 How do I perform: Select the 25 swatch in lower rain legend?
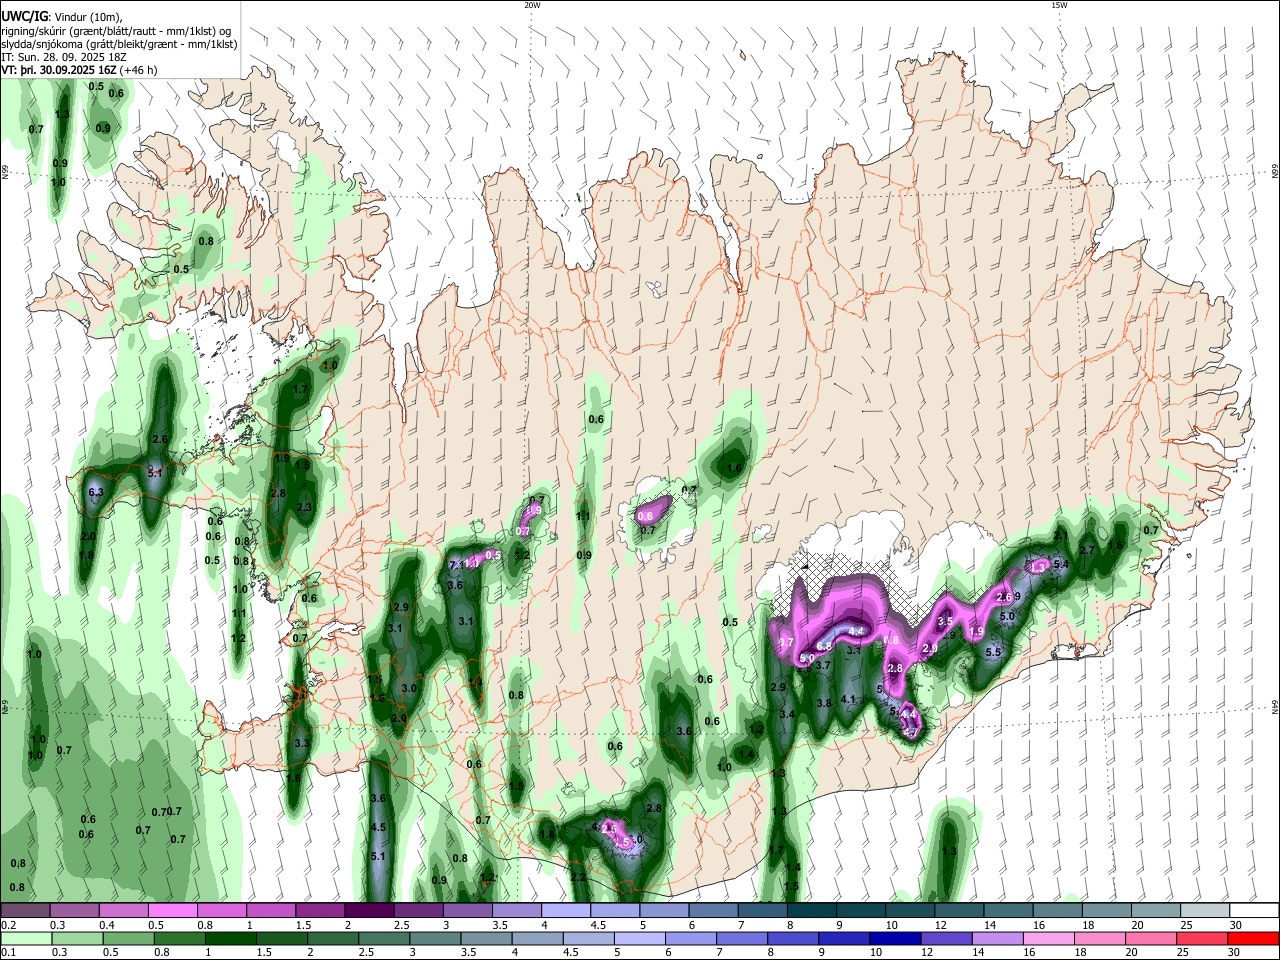point(1203,938)
